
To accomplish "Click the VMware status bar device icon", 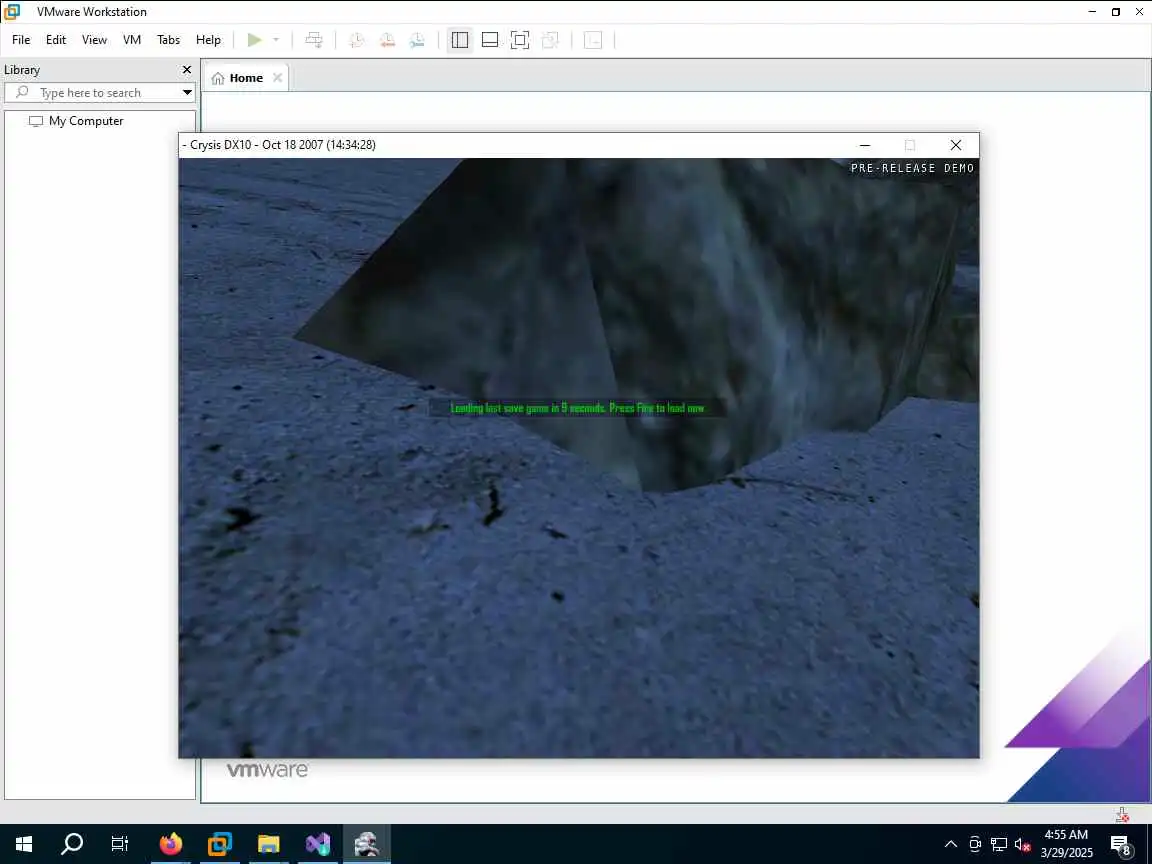I will click(1122, 814).
